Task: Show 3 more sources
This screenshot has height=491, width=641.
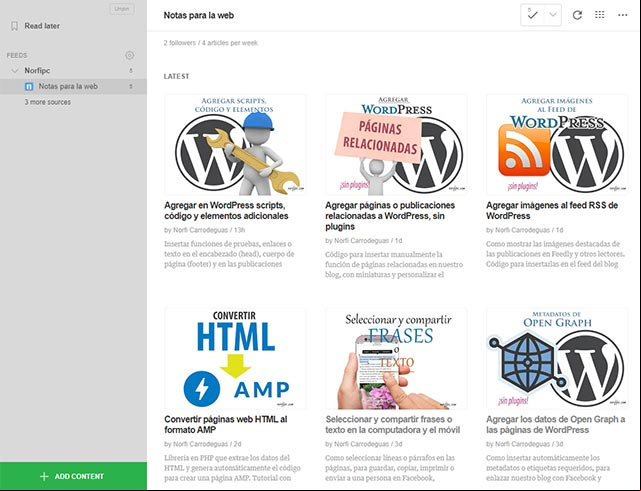Action: (x=47, y=102)
